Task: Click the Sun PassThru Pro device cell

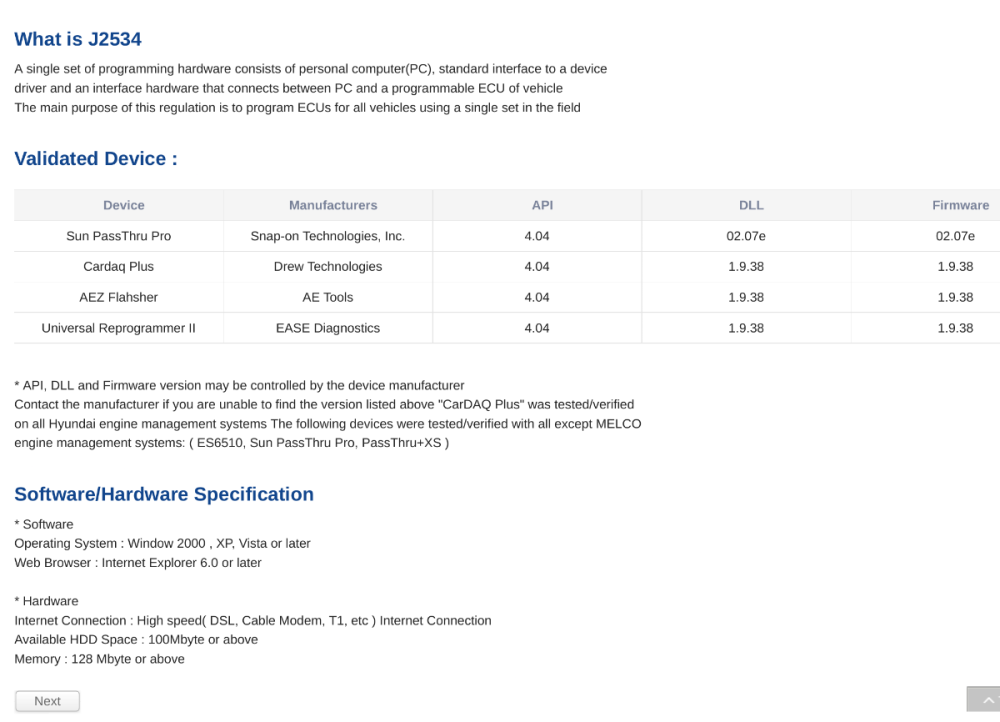Action: pos(119,236)
